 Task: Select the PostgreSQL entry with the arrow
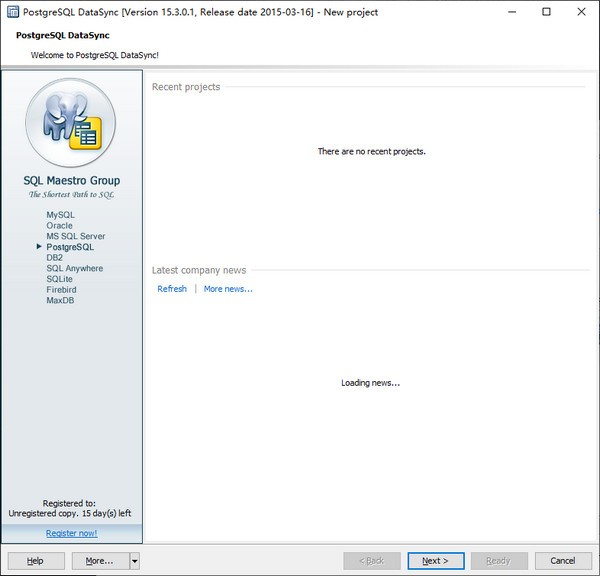70,247
